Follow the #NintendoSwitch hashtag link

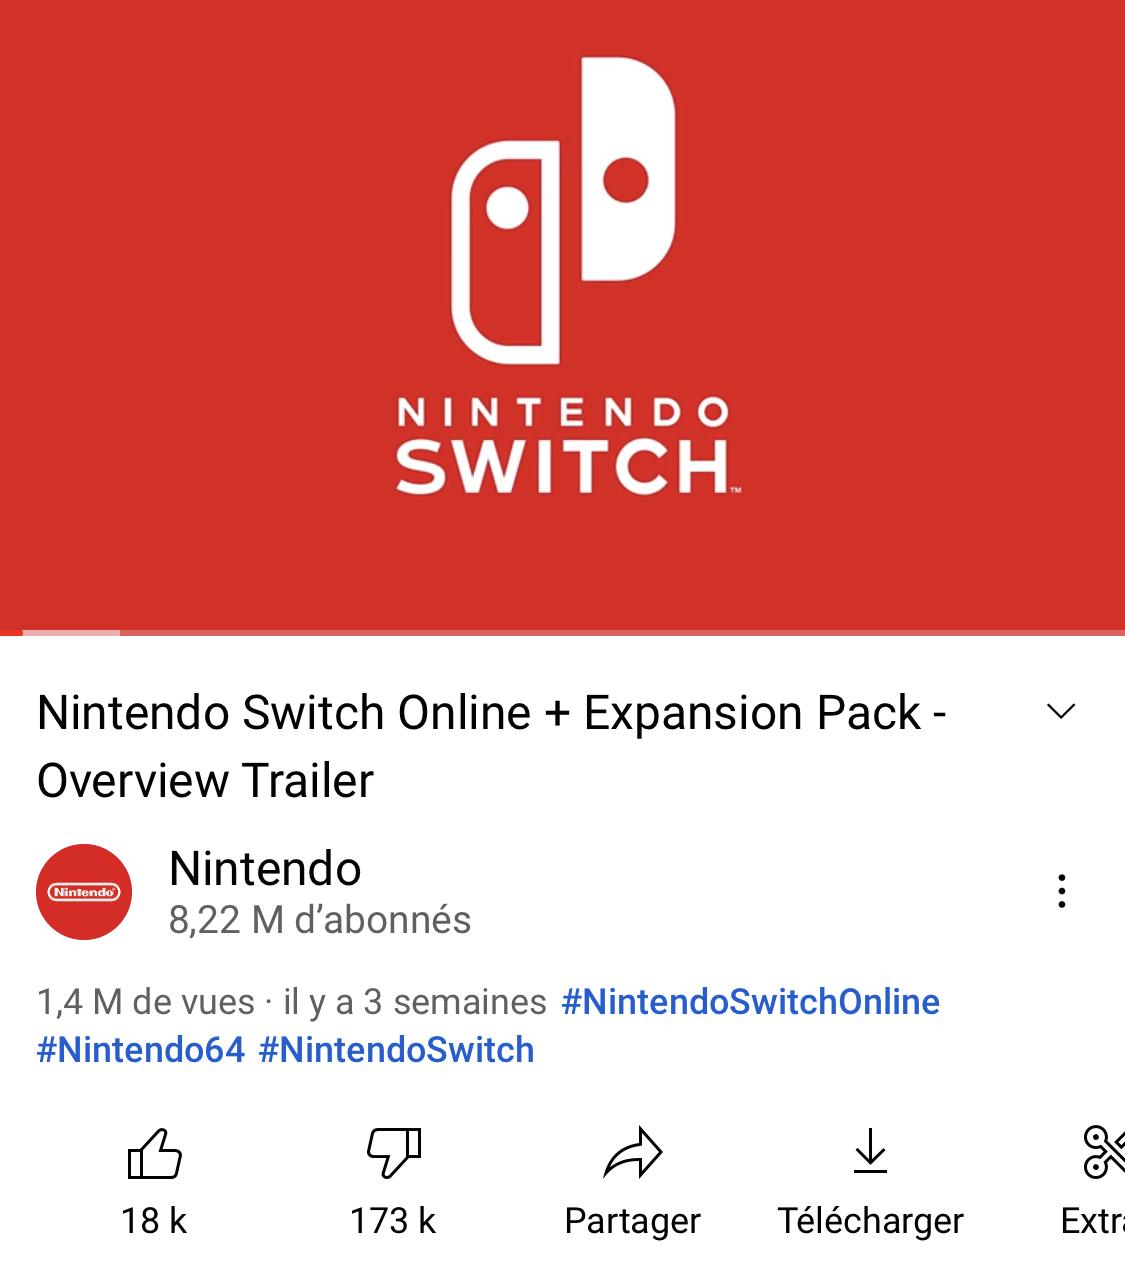pyautogui.click(x=397, y=1050)
